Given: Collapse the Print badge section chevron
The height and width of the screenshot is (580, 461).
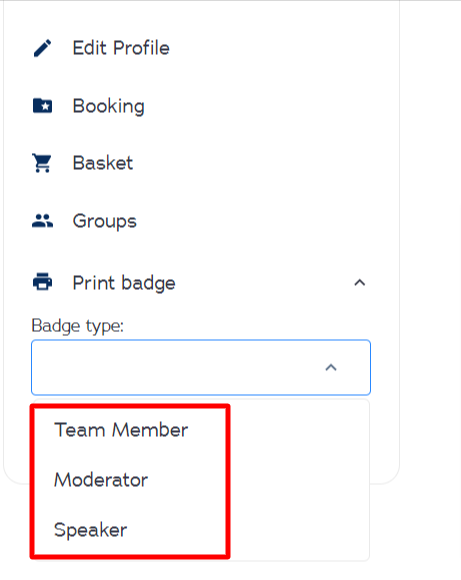Looking at the screenshot, I should (x=360, y=283).
